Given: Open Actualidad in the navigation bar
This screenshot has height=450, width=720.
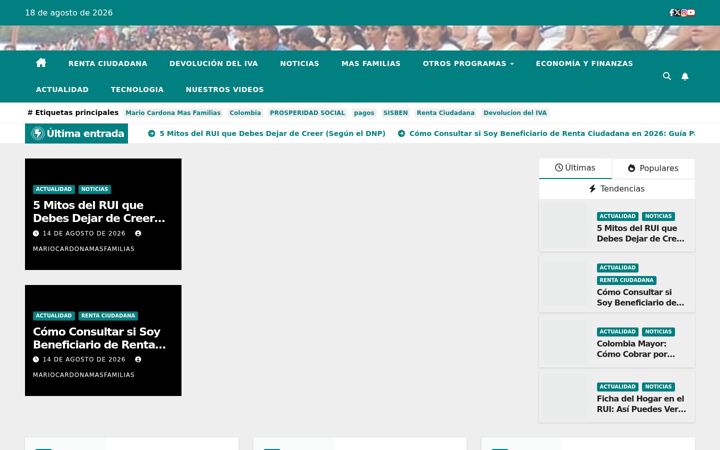Looking at the screenshot, I should coord(62,90).
